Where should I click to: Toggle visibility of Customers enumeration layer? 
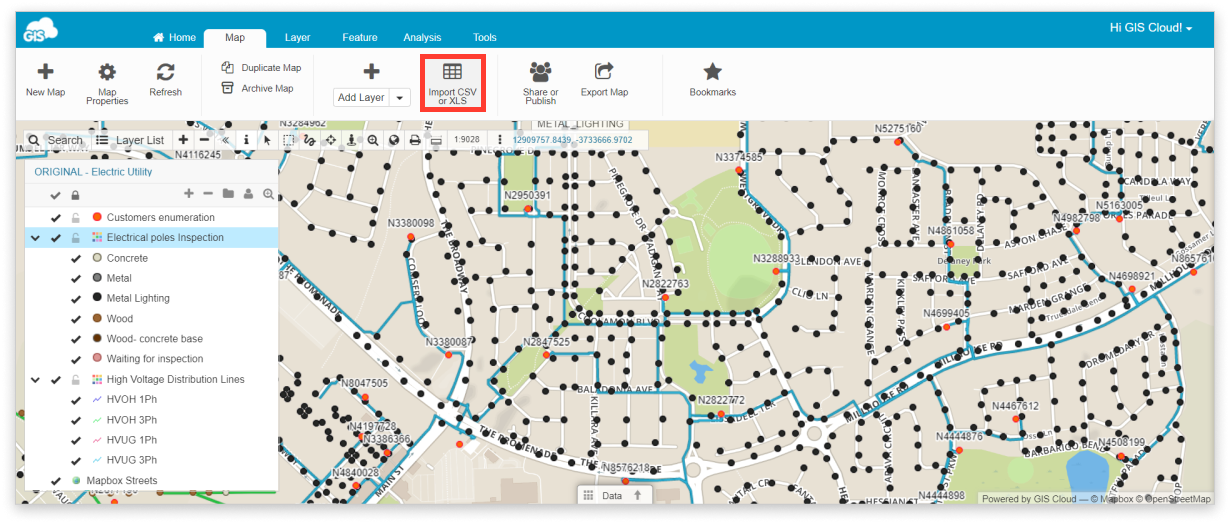click(x=56, y=217)
